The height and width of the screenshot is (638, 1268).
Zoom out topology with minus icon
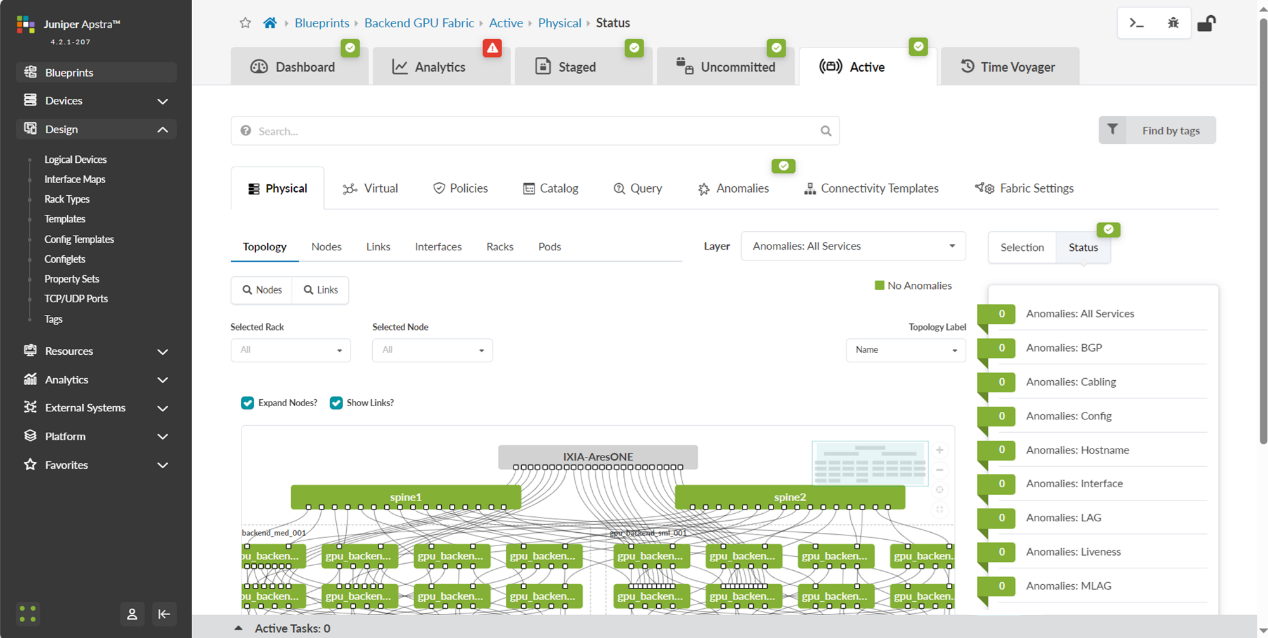[x=939, y=470]
